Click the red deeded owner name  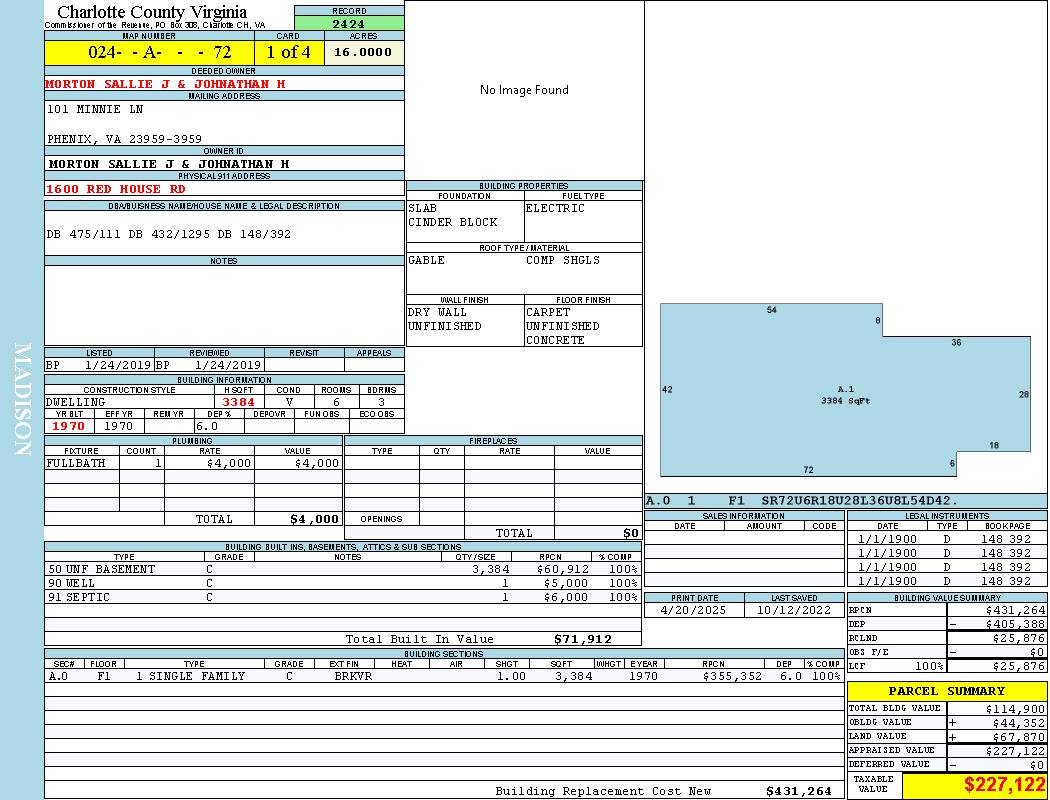(x=165, y=84)
